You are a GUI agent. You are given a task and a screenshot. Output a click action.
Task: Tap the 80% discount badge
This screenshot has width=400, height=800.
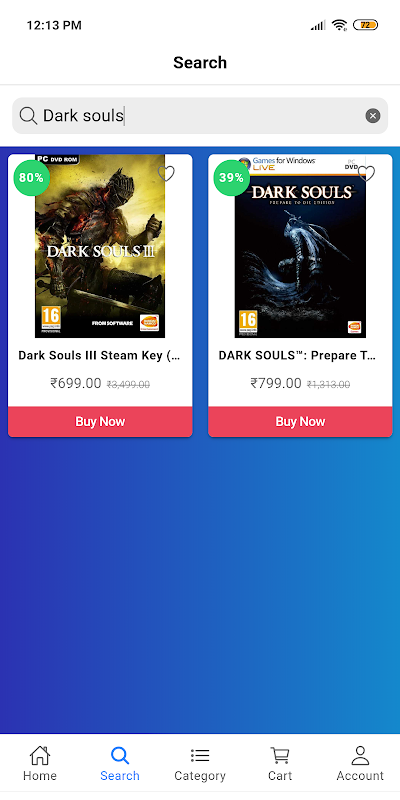32,178
